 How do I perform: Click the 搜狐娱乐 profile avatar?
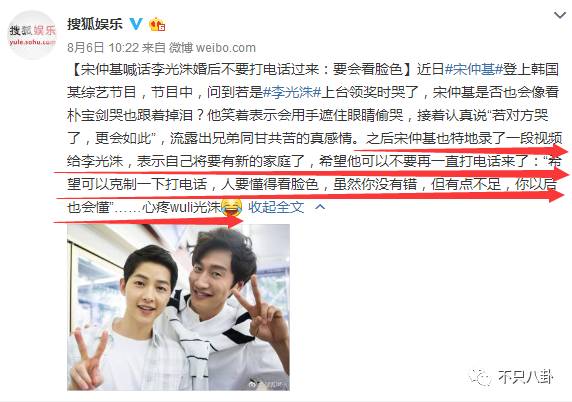coord(32,35)
